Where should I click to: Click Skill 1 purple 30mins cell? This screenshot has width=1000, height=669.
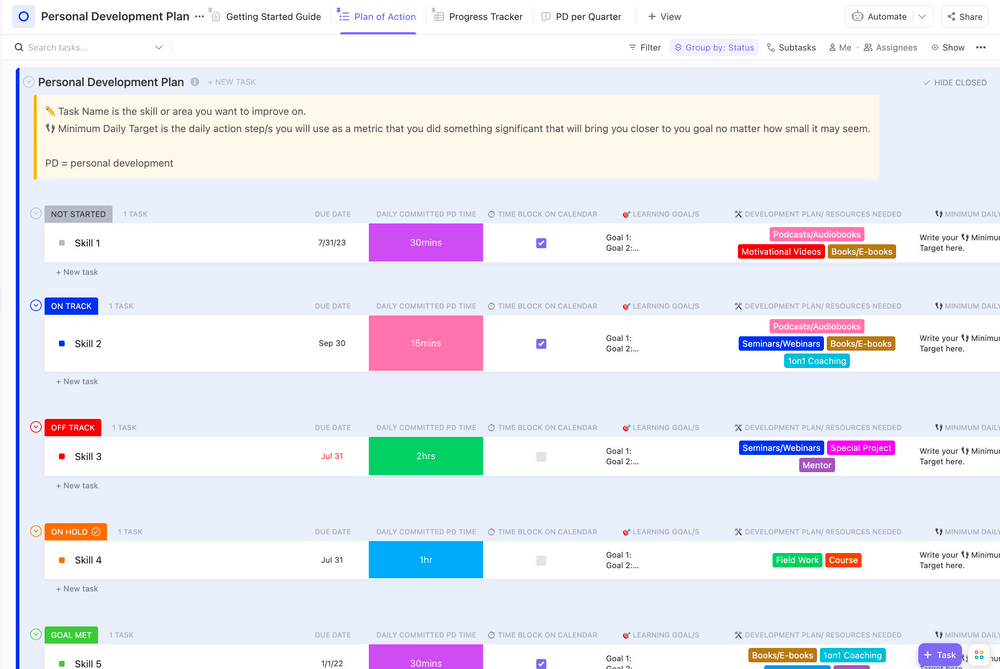click(426, 242)
